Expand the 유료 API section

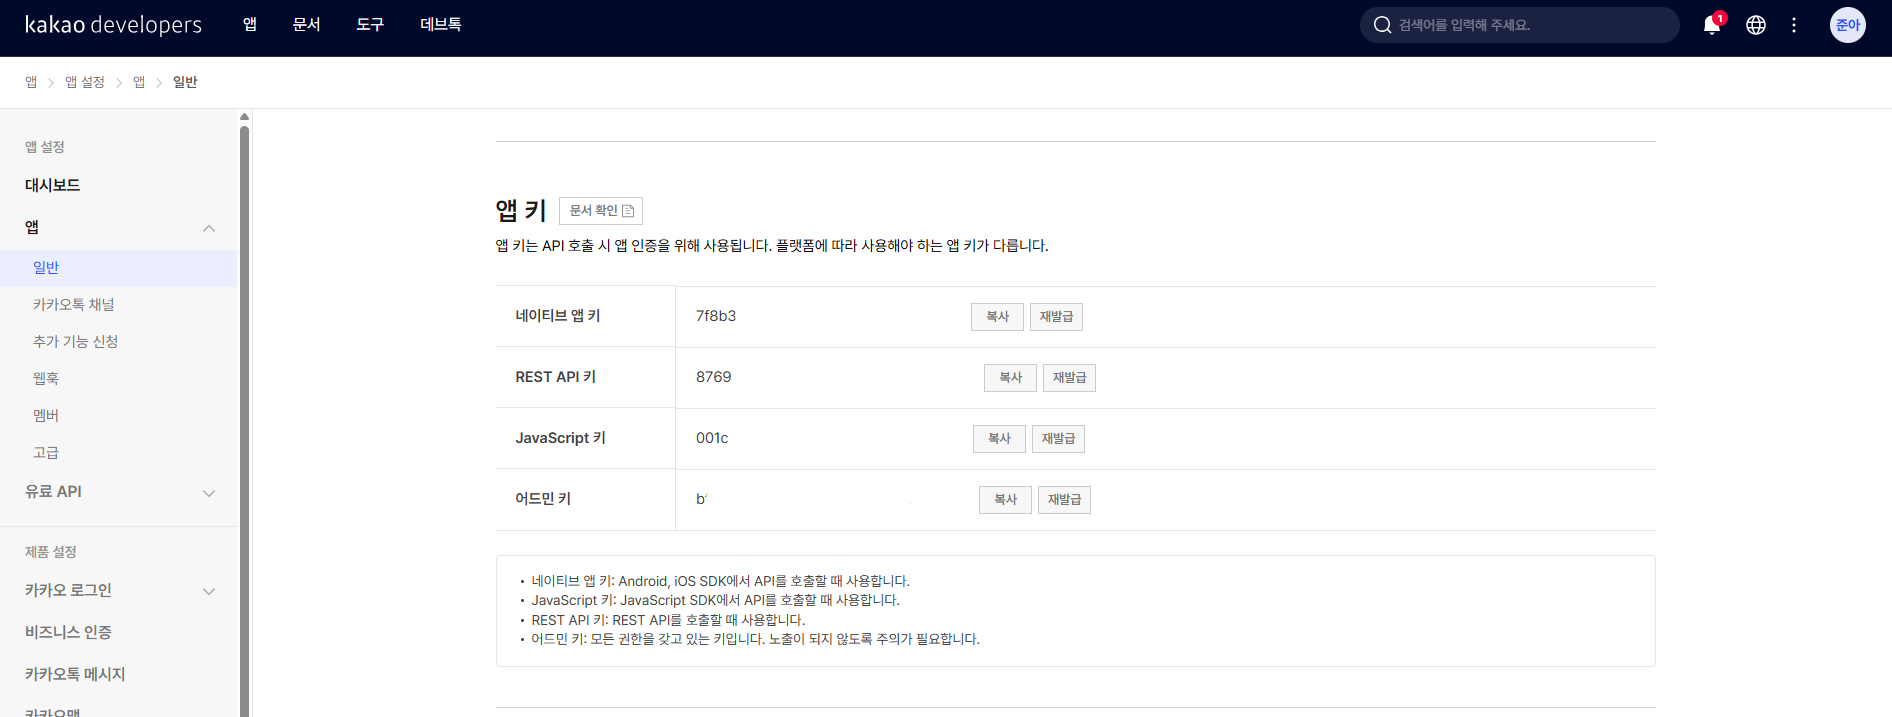point(209,493)
